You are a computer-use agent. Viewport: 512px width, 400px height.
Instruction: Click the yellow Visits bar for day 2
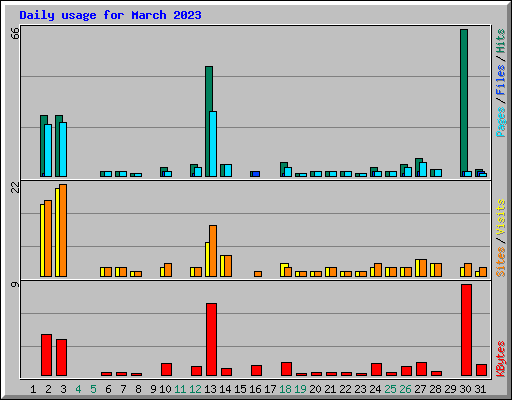click(42, 240)
